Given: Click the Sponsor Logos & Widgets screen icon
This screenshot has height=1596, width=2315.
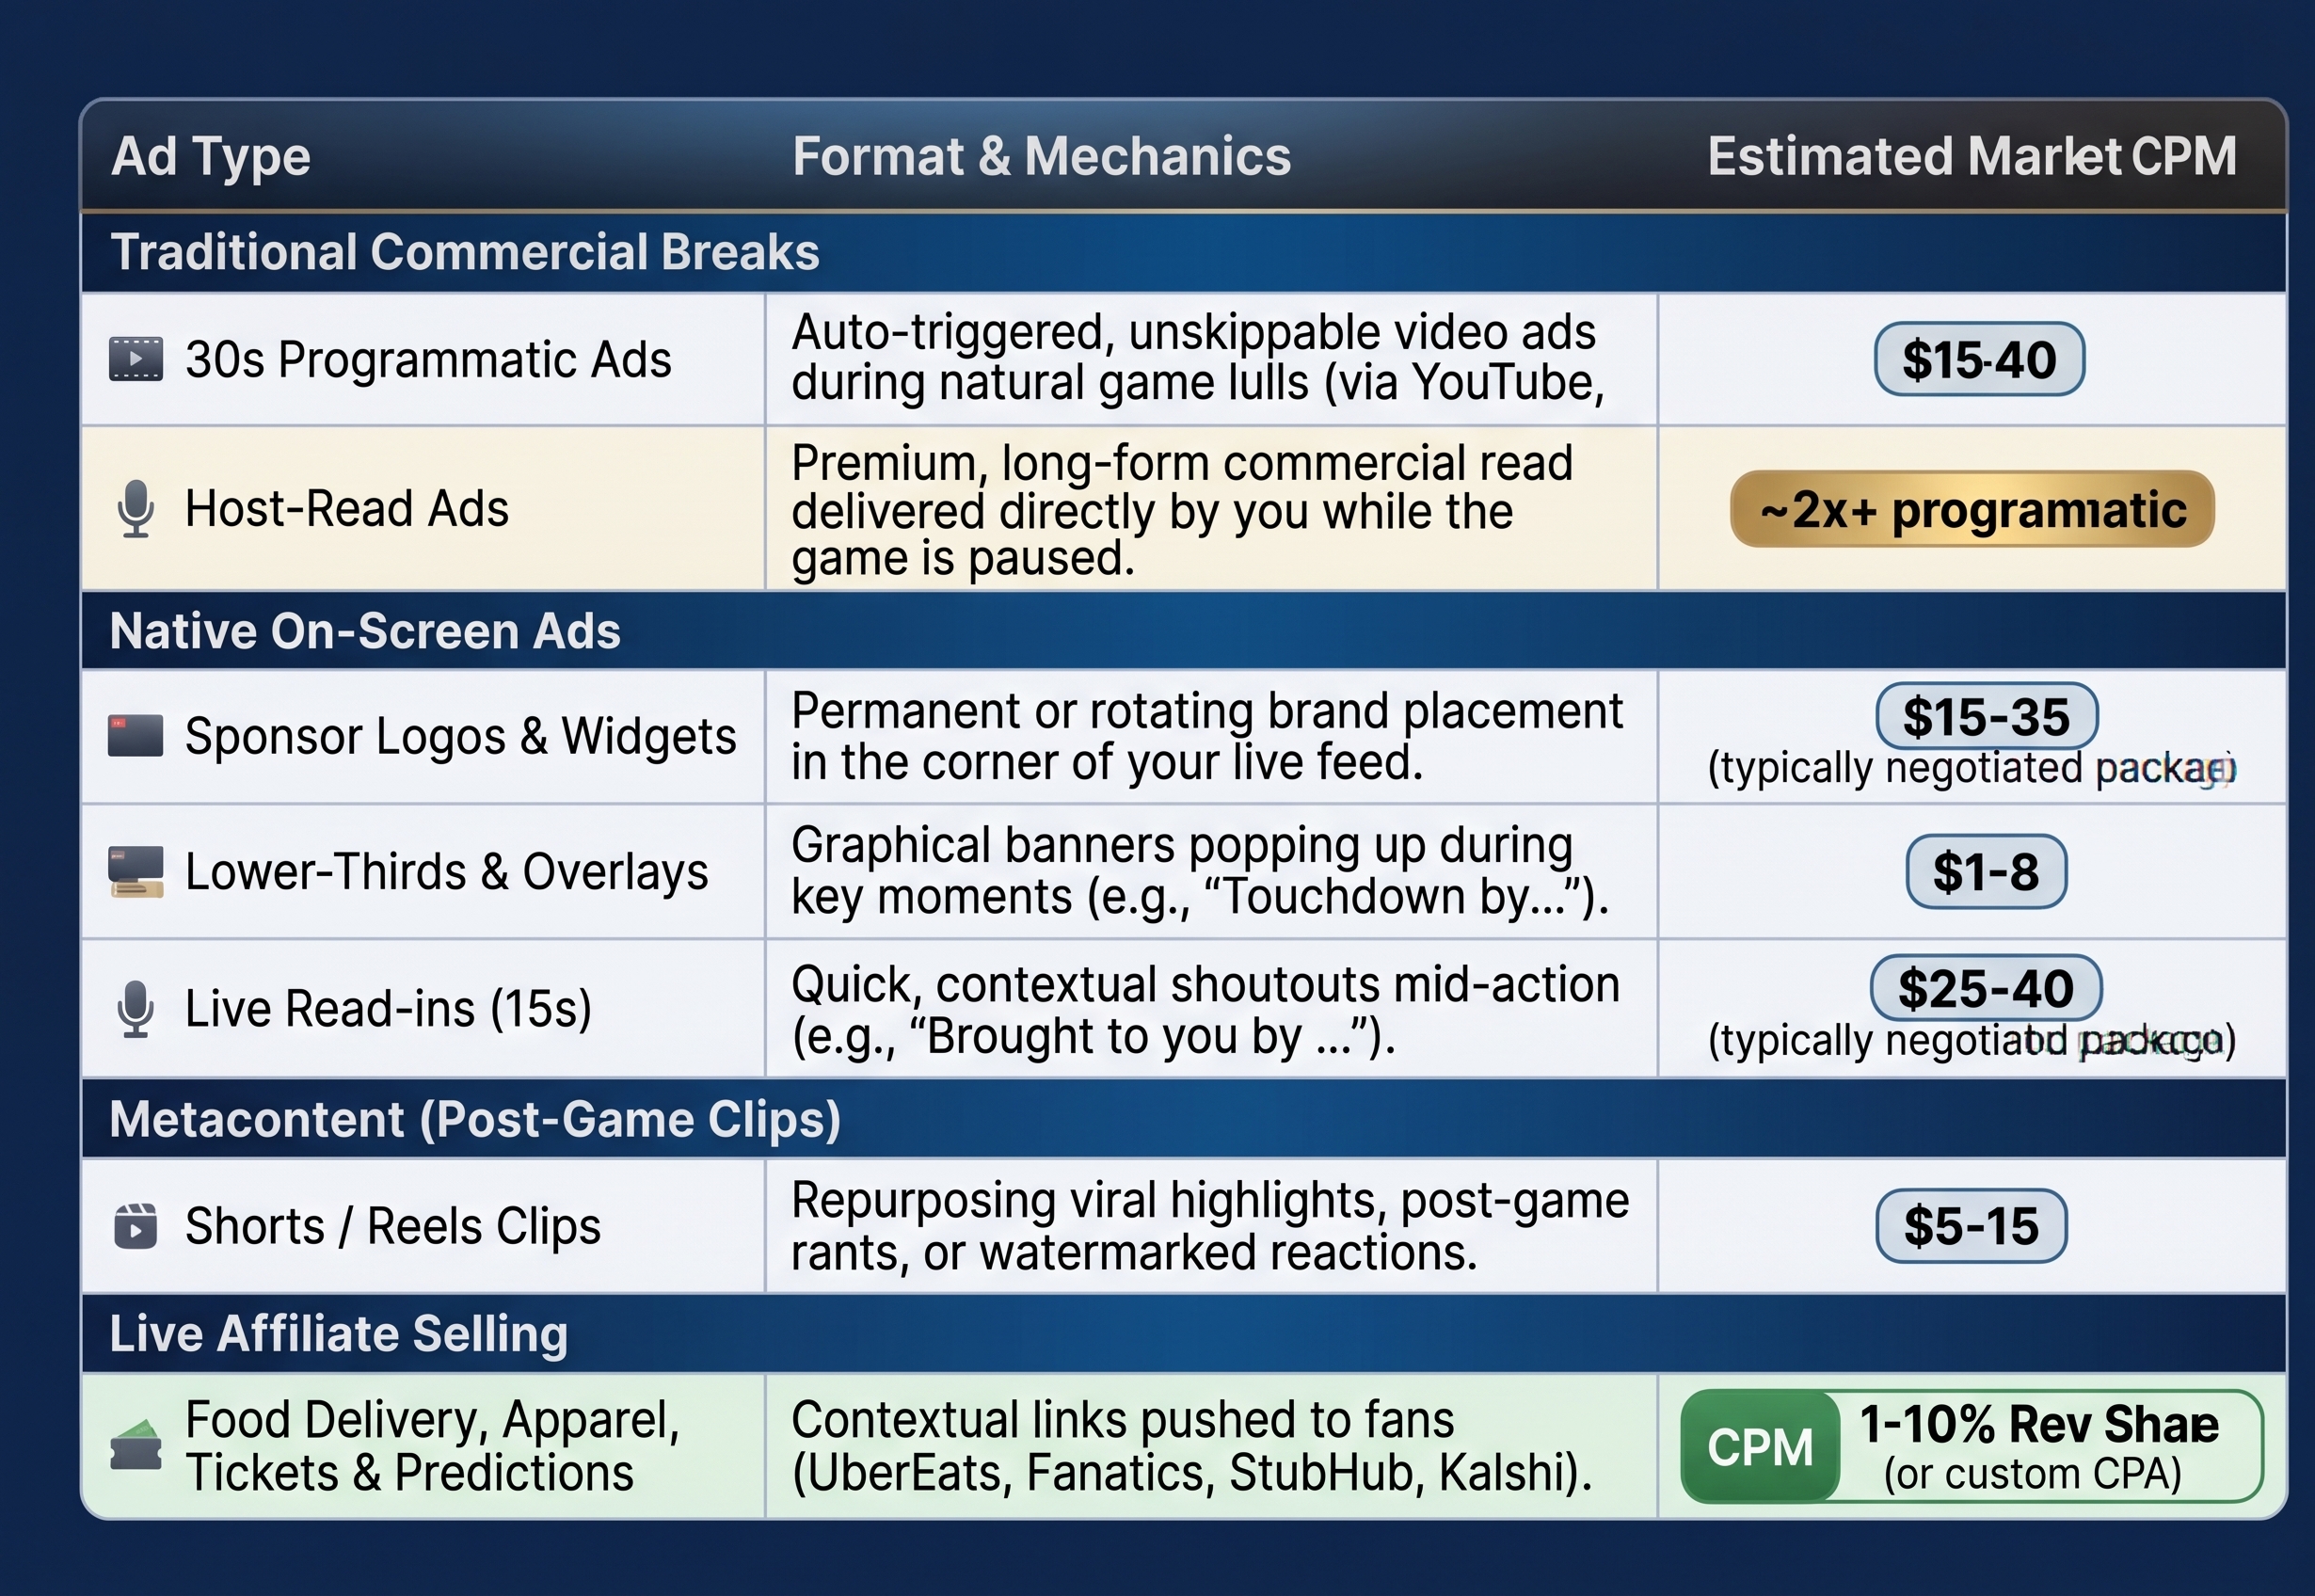Looking at the screenshot, I should coord(135,736).
